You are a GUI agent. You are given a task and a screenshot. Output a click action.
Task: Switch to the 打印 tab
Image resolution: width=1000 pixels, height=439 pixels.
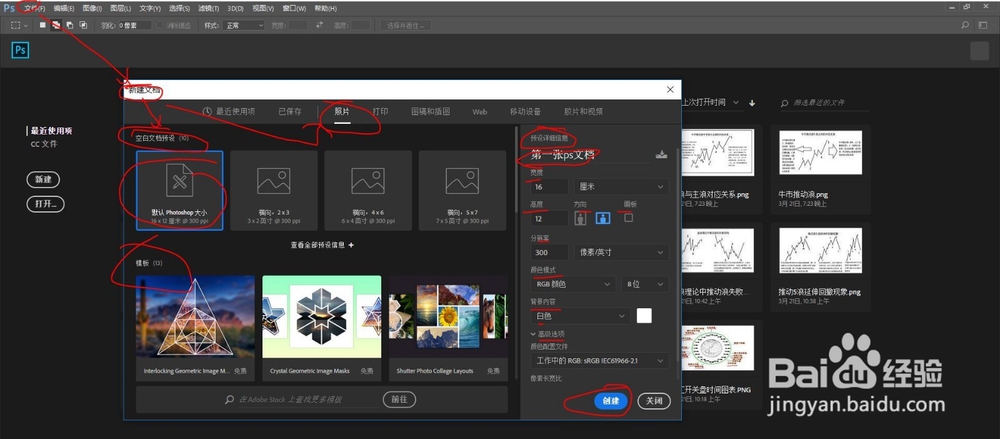coord(380,111)
